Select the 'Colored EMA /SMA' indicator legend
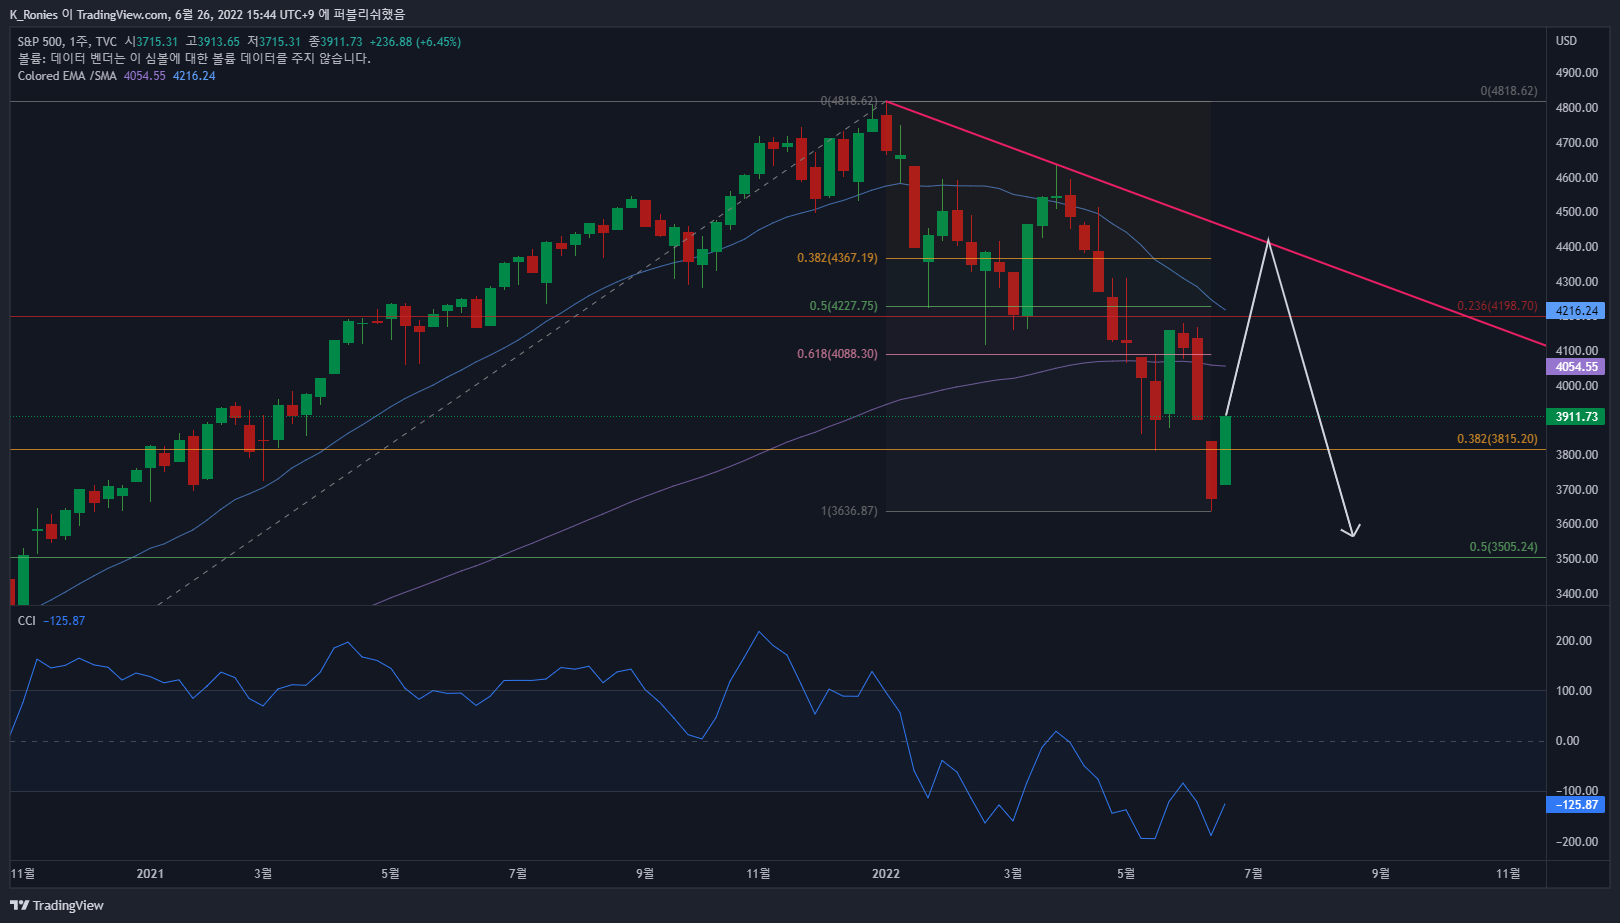The image size is (1620, 923). (x=67, y=76)
